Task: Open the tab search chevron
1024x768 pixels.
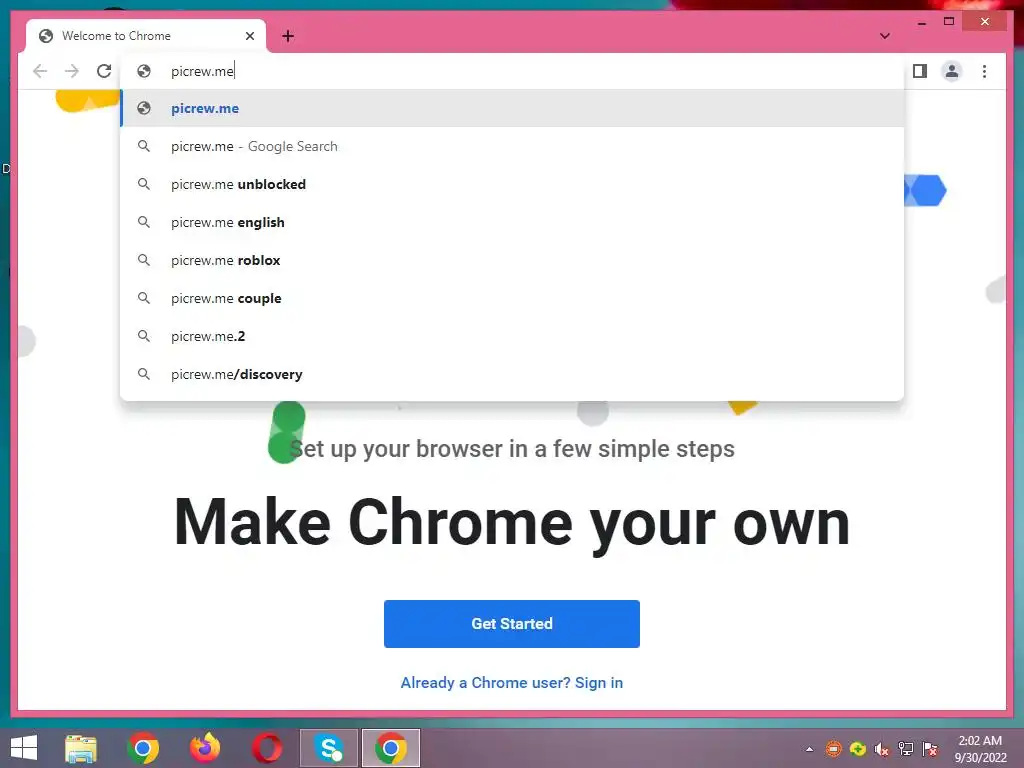Action: pyautogui.click(x=885, y=36)
